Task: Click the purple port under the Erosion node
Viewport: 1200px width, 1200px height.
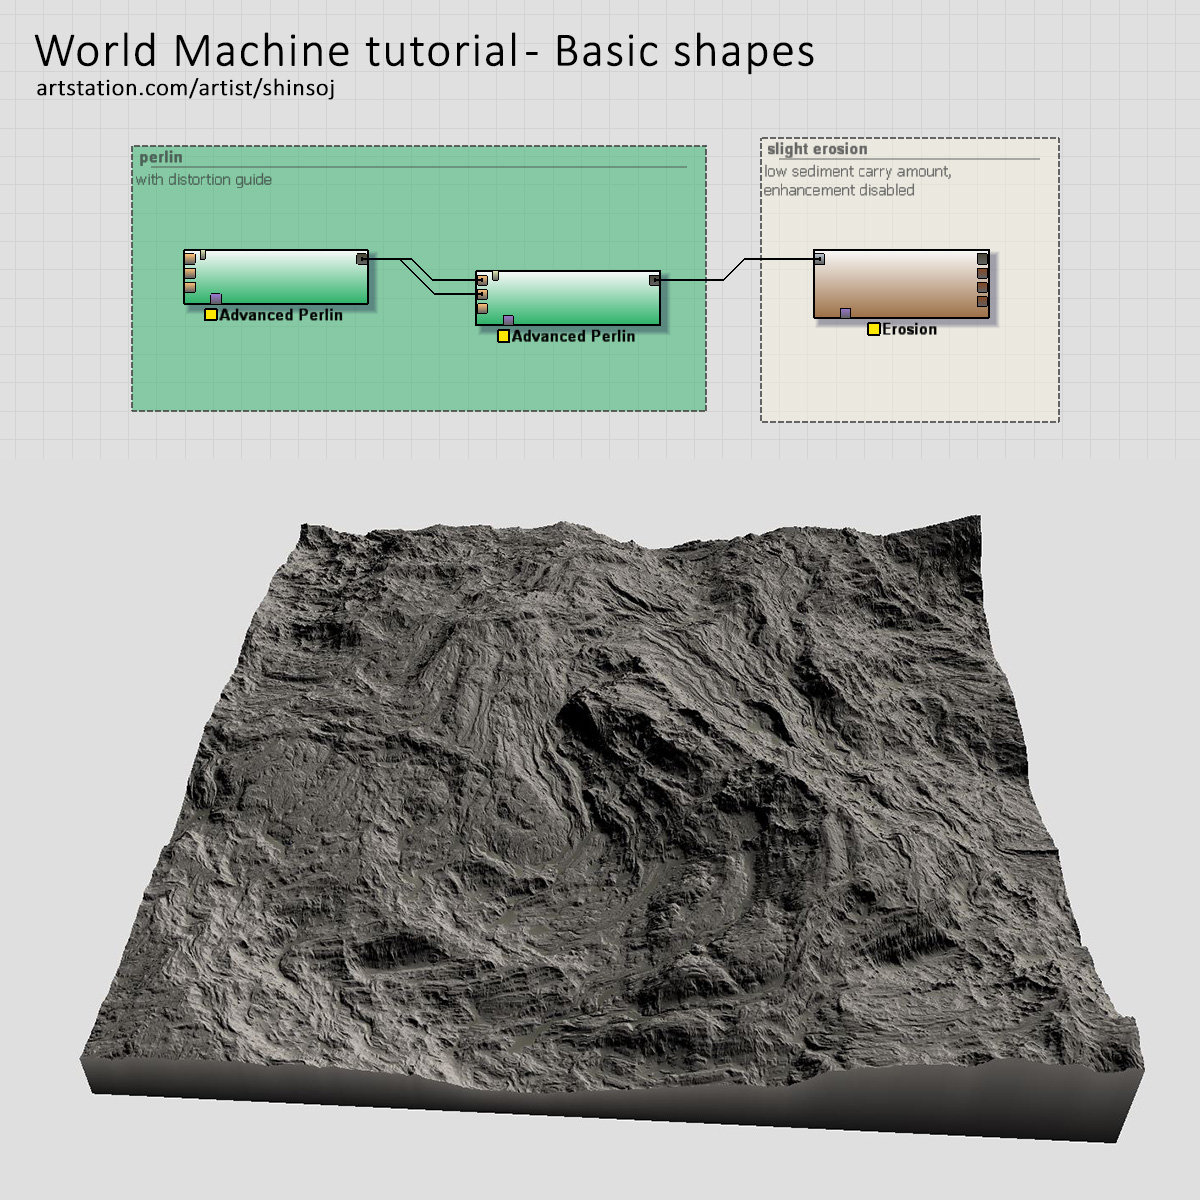Action: (846, 313)
